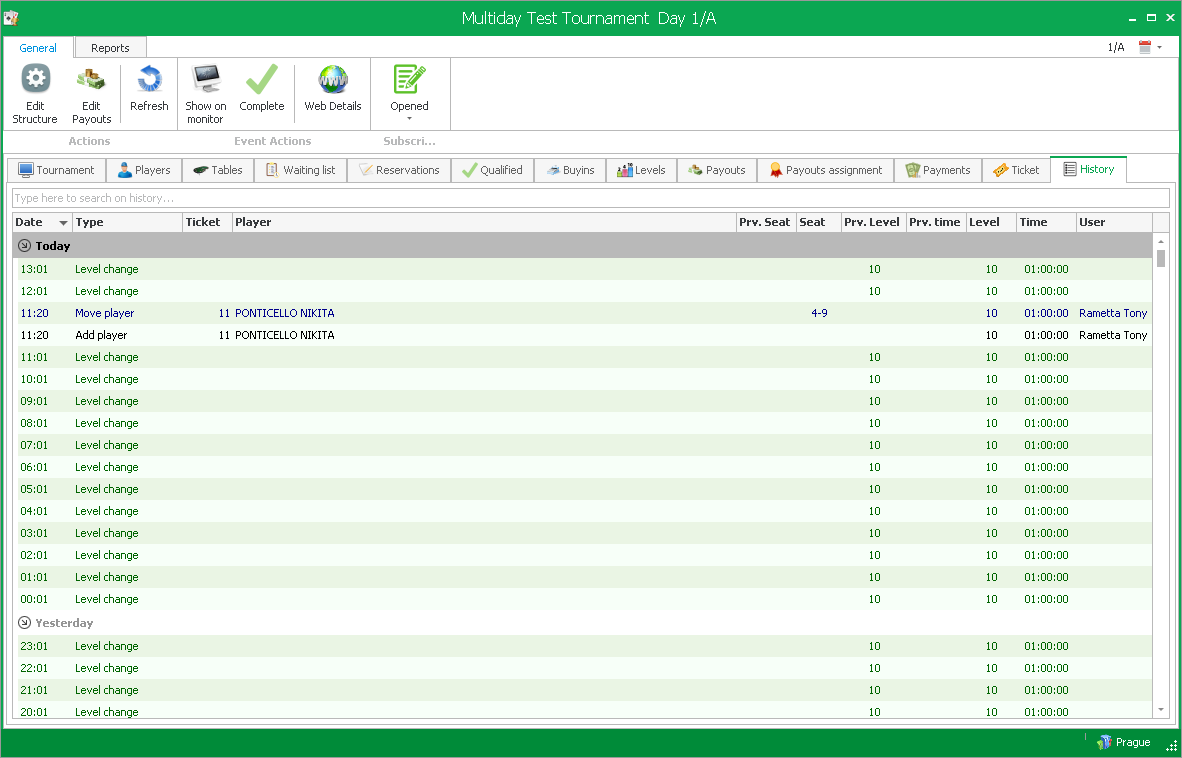
Task: Click the calendar icon beside 1/A
Action: coord(1145,47)
